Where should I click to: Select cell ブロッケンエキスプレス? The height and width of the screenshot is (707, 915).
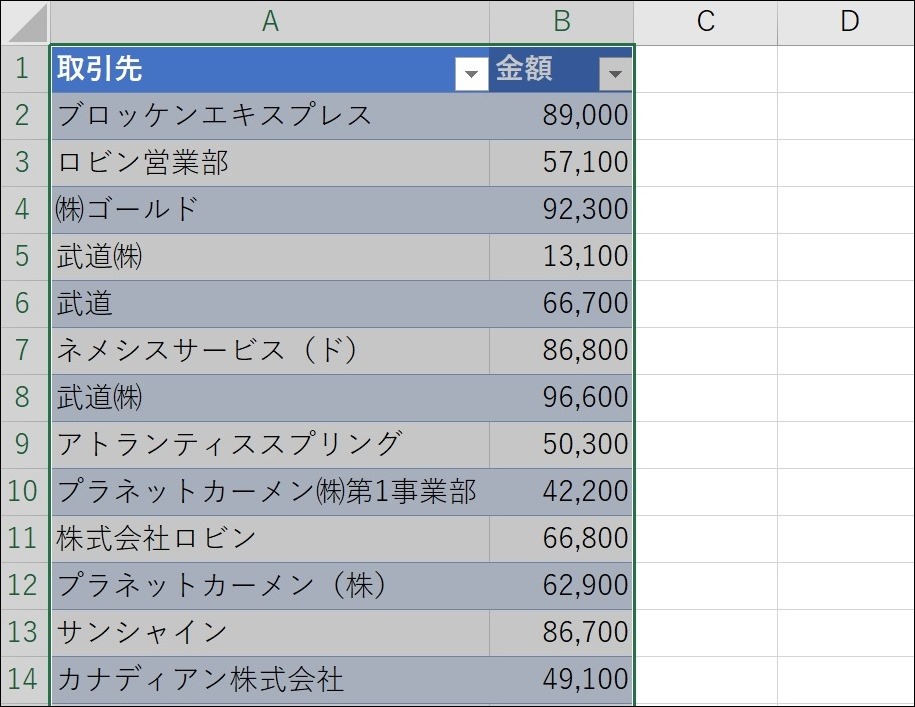[270, 116]
